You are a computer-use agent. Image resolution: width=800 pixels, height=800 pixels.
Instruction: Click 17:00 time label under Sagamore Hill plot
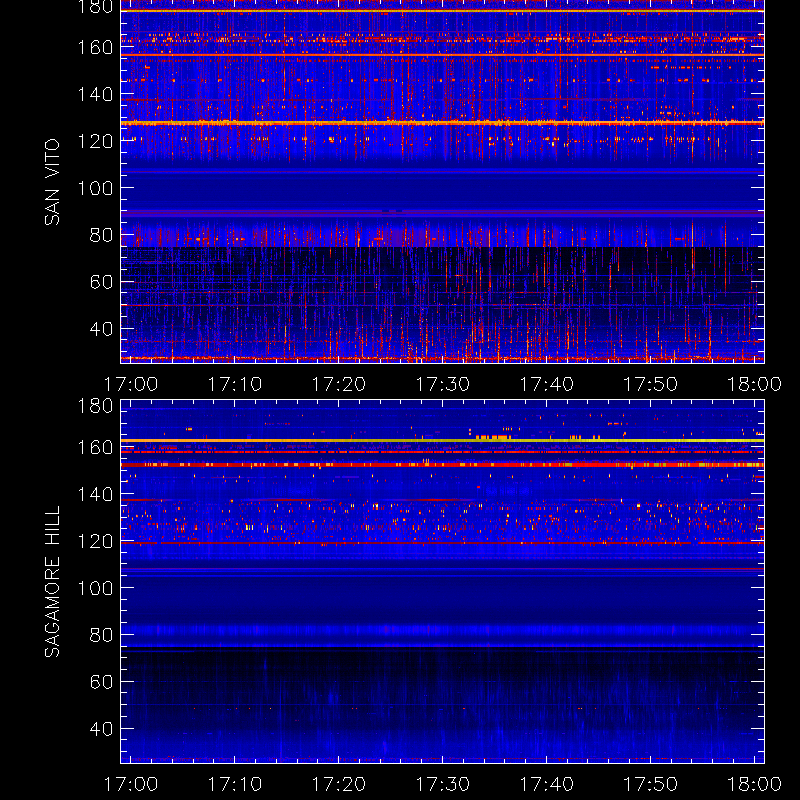(x=131, y=784)
